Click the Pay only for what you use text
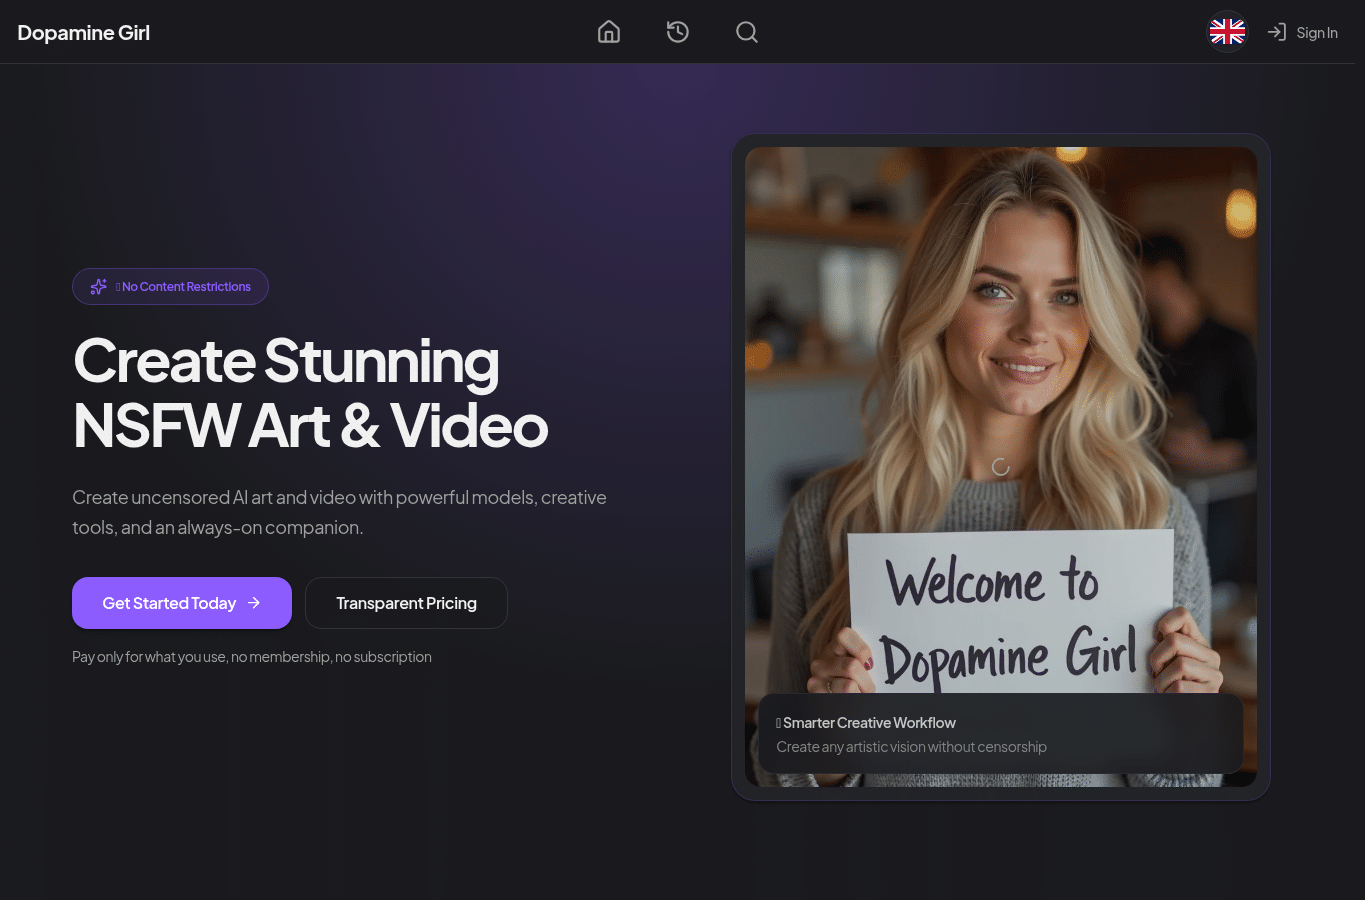1365x900 pixels. [252, 657]
